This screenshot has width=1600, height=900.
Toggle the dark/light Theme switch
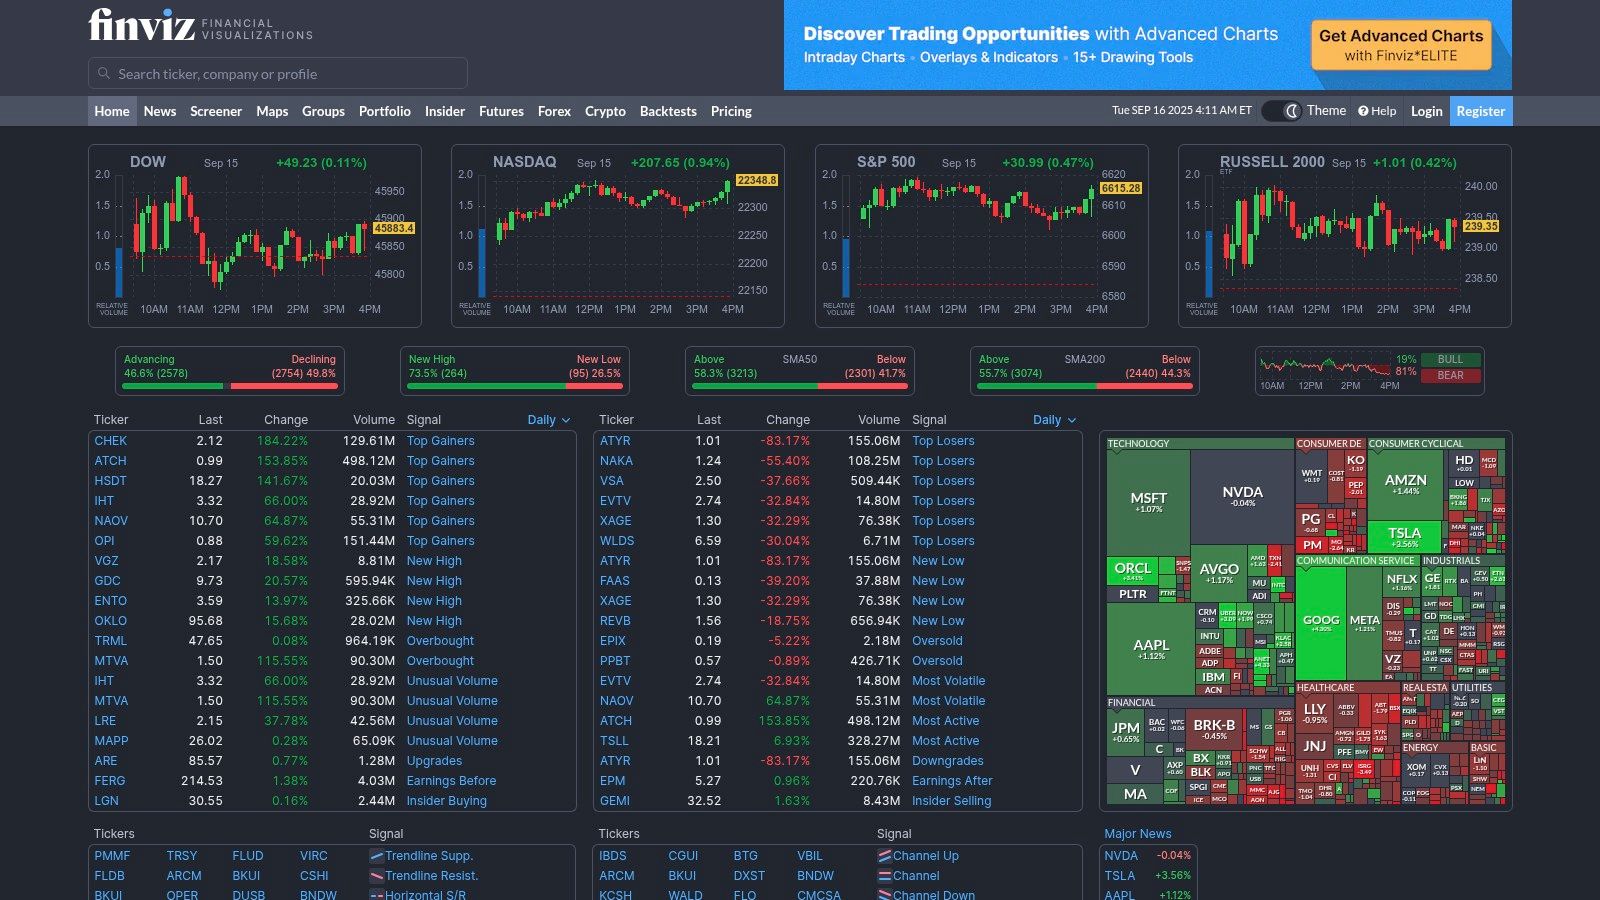click(1281, 111)
